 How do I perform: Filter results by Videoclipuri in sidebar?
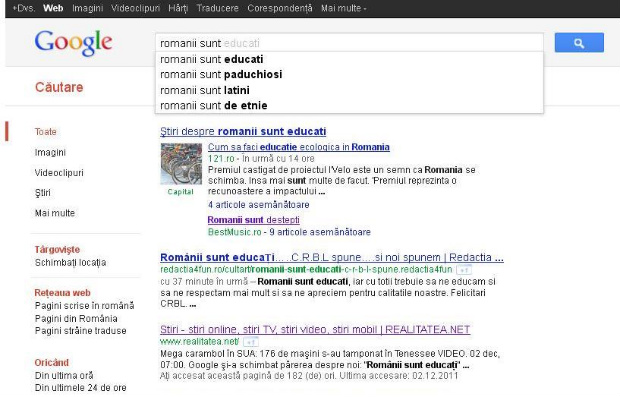click(59, 173)
